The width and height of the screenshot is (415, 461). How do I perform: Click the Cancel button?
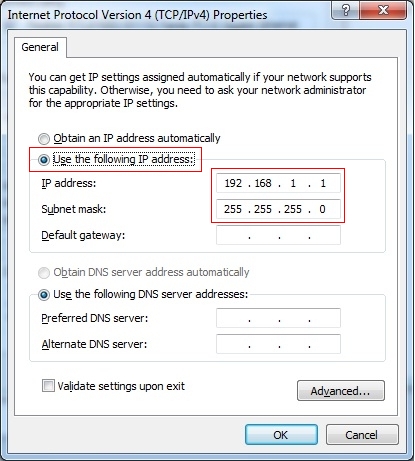click(x=362, y=435)
